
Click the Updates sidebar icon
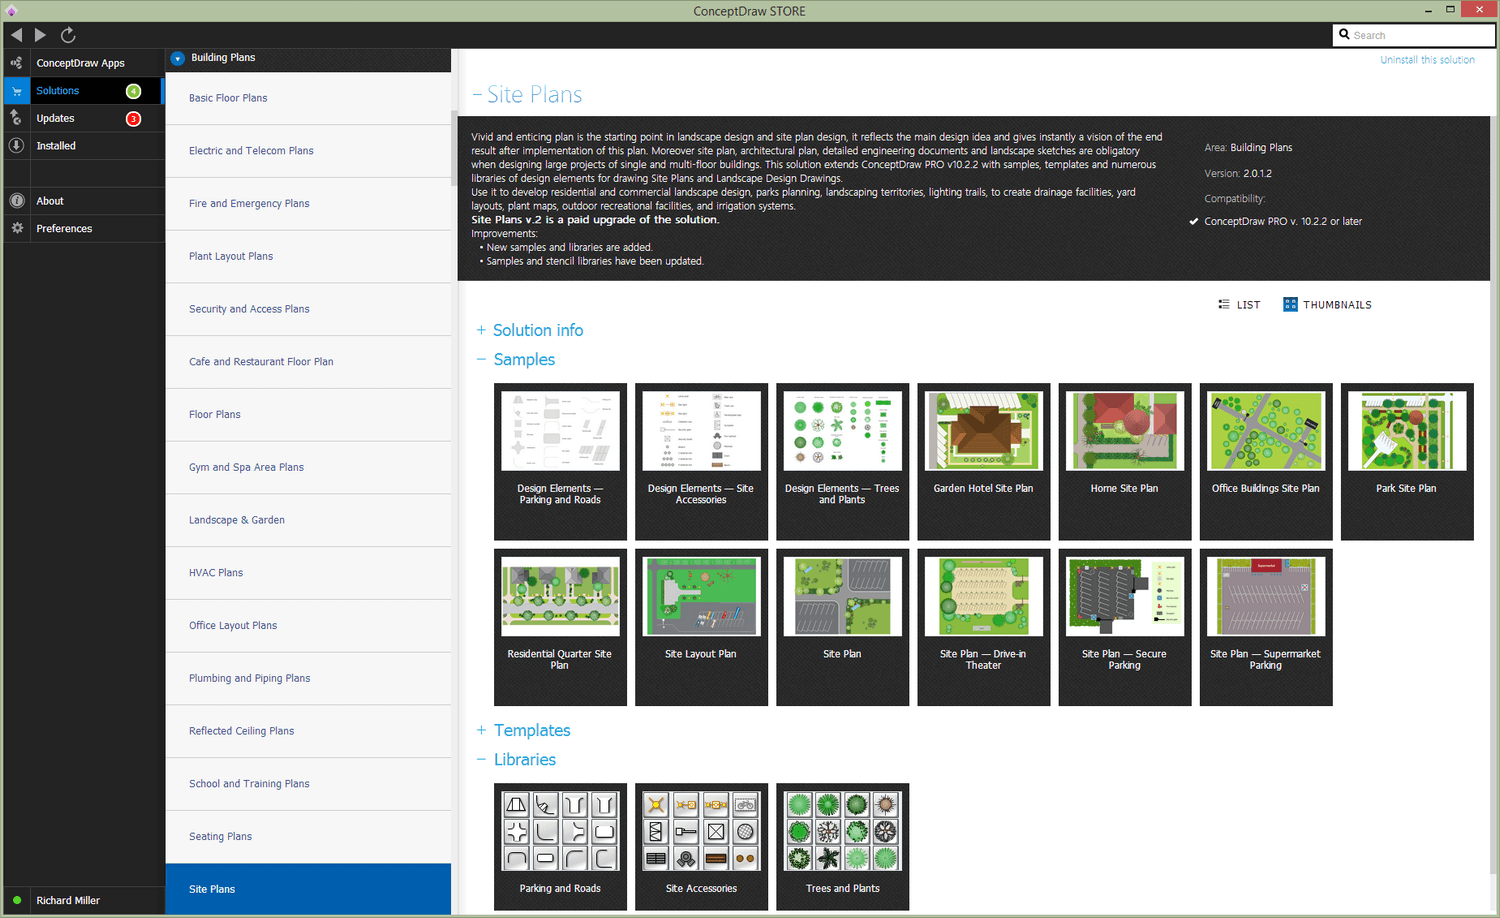[x=17, y=118]
